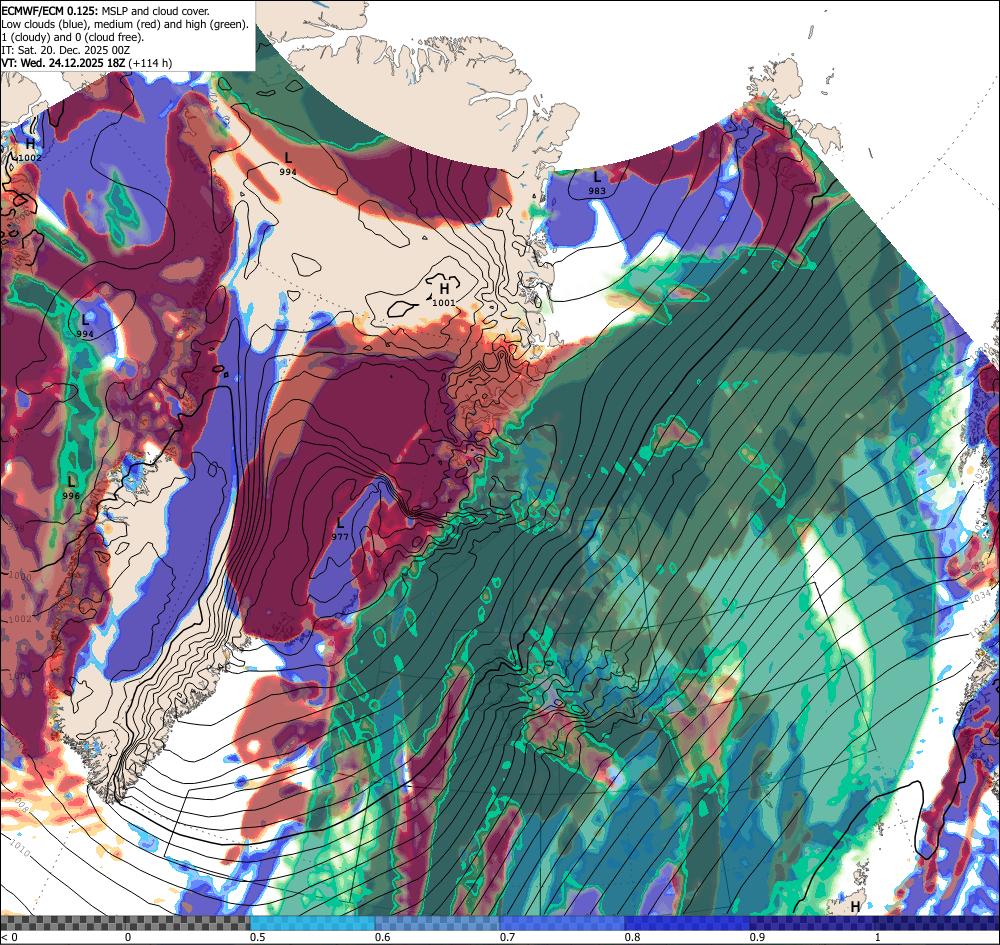Click the 'IT: Sat. 20. Dec. 2025 00Z' init time

pos(66,50)
